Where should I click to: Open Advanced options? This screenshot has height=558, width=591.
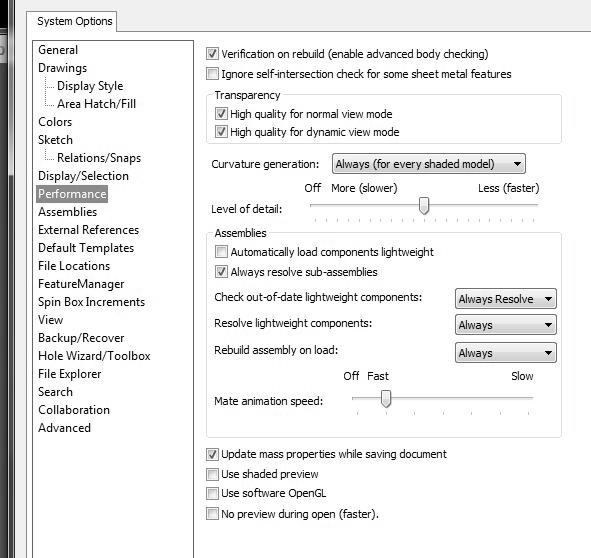tap(64, 428)
